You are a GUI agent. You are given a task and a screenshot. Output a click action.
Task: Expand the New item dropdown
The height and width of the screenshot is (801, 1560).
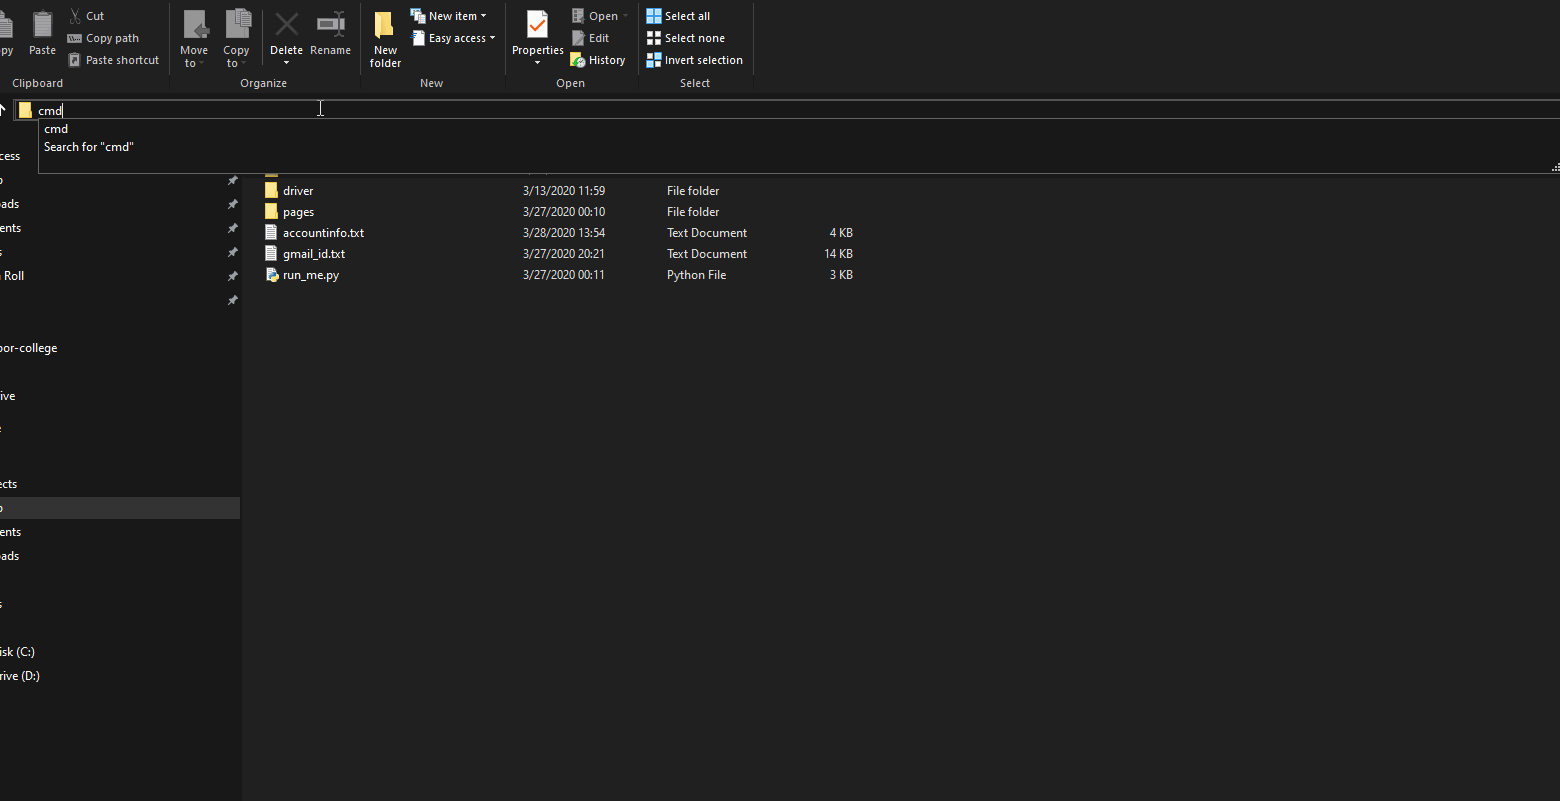coord(449,16)
